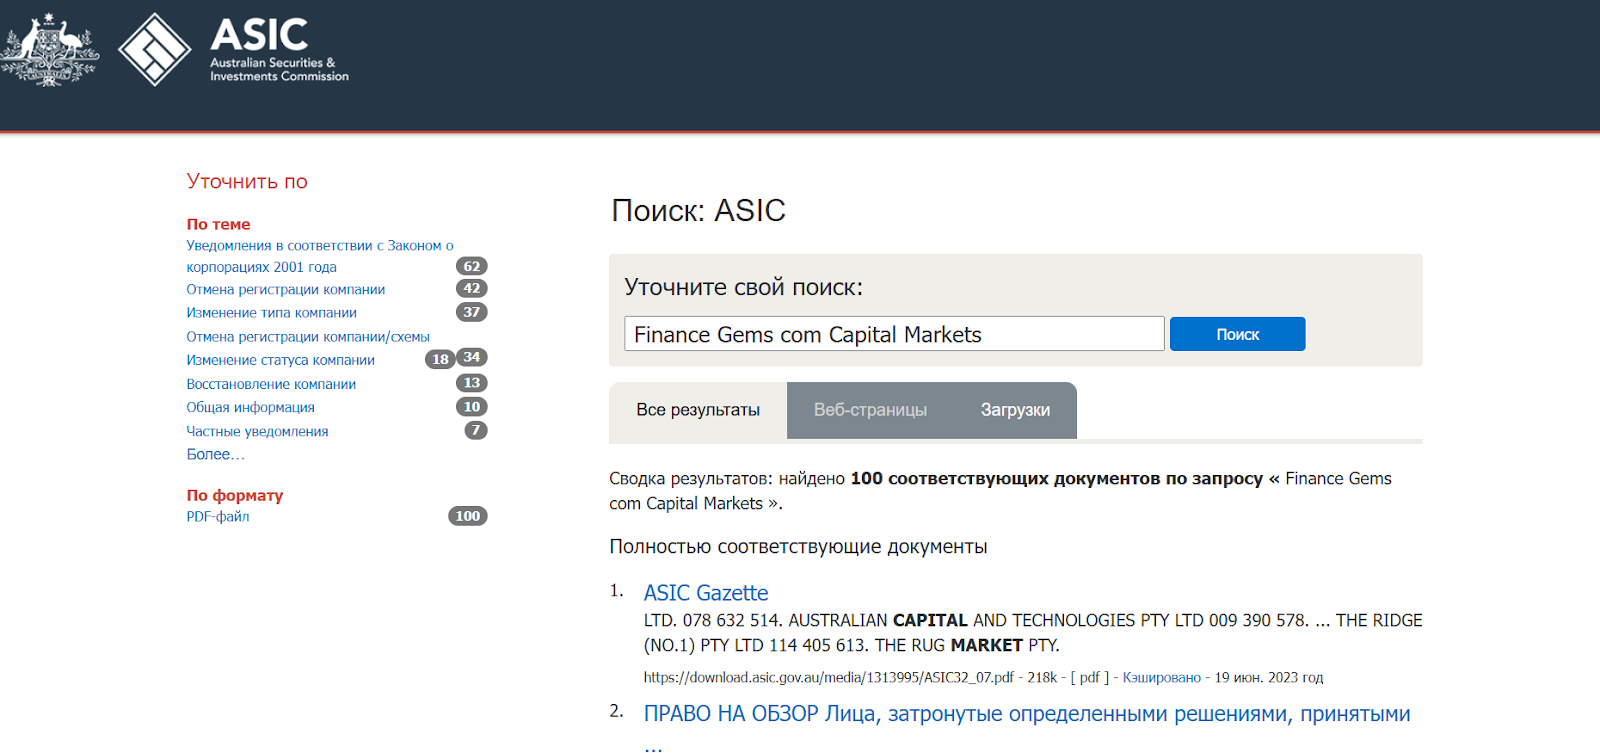Filter by Восстановление компании topic
The height and width of the screenshot is (753, 1600).
click(271, 384)
